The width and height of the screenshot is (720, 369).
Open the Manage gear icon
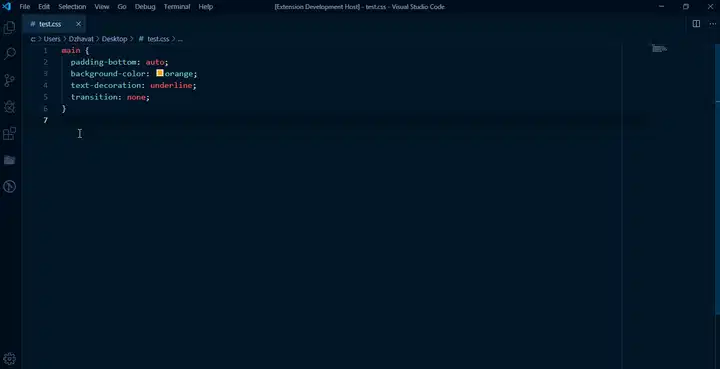(10, 358)
